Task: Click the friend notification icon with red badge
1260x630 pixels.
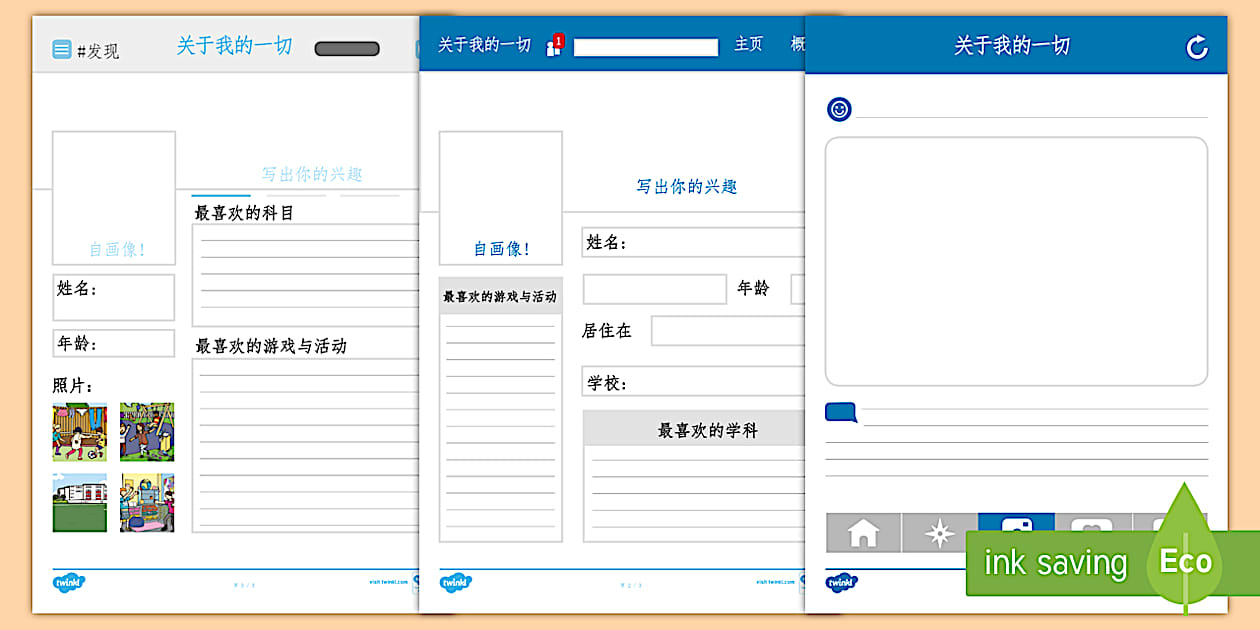Action: pos(554,45)
